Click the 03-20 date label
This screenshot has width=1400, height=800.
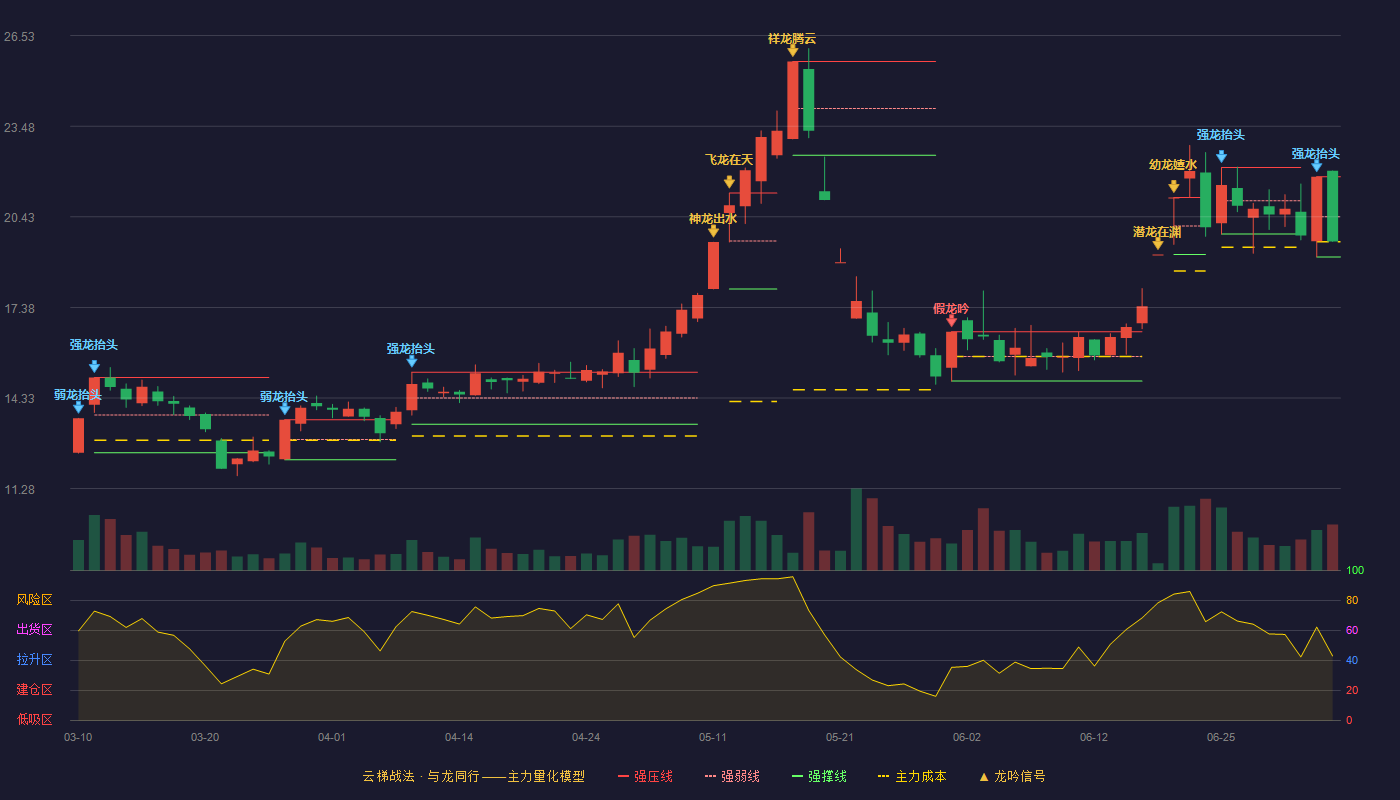pyautogui.click(x=205, y=737)
